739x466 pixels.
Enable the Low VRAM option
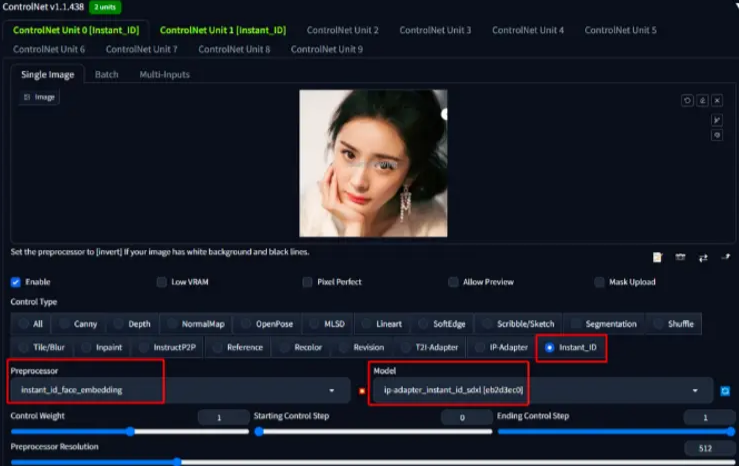(x=162, y=282)
